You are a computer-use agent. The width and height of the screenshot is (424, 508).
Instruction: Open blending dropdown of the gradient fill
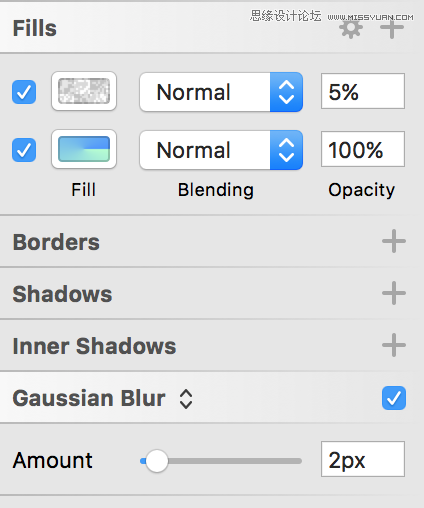(x=221, y=150)
